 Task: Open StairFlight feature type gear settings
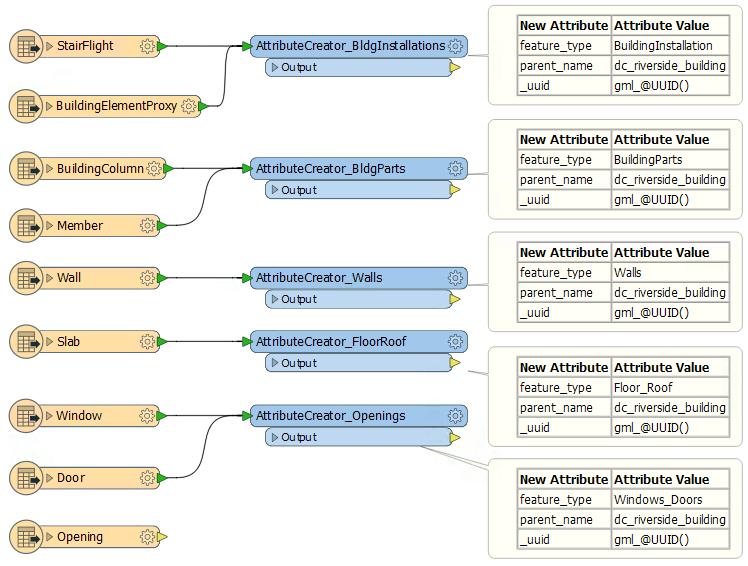[x=147, y=46]
